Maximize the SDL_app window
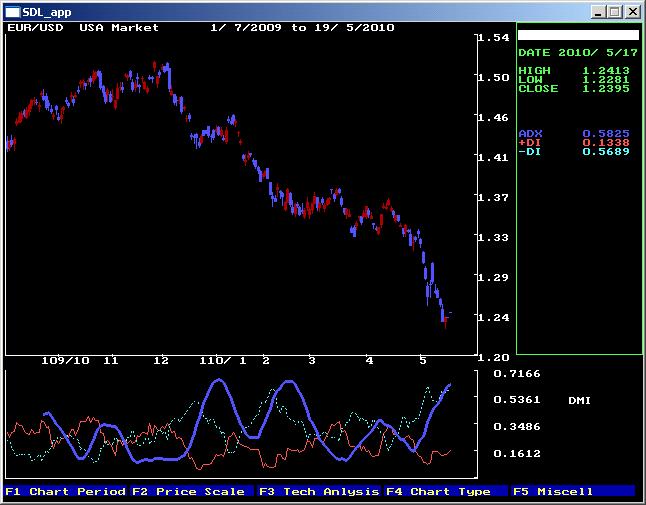646x505 pixels. (615, 12)
